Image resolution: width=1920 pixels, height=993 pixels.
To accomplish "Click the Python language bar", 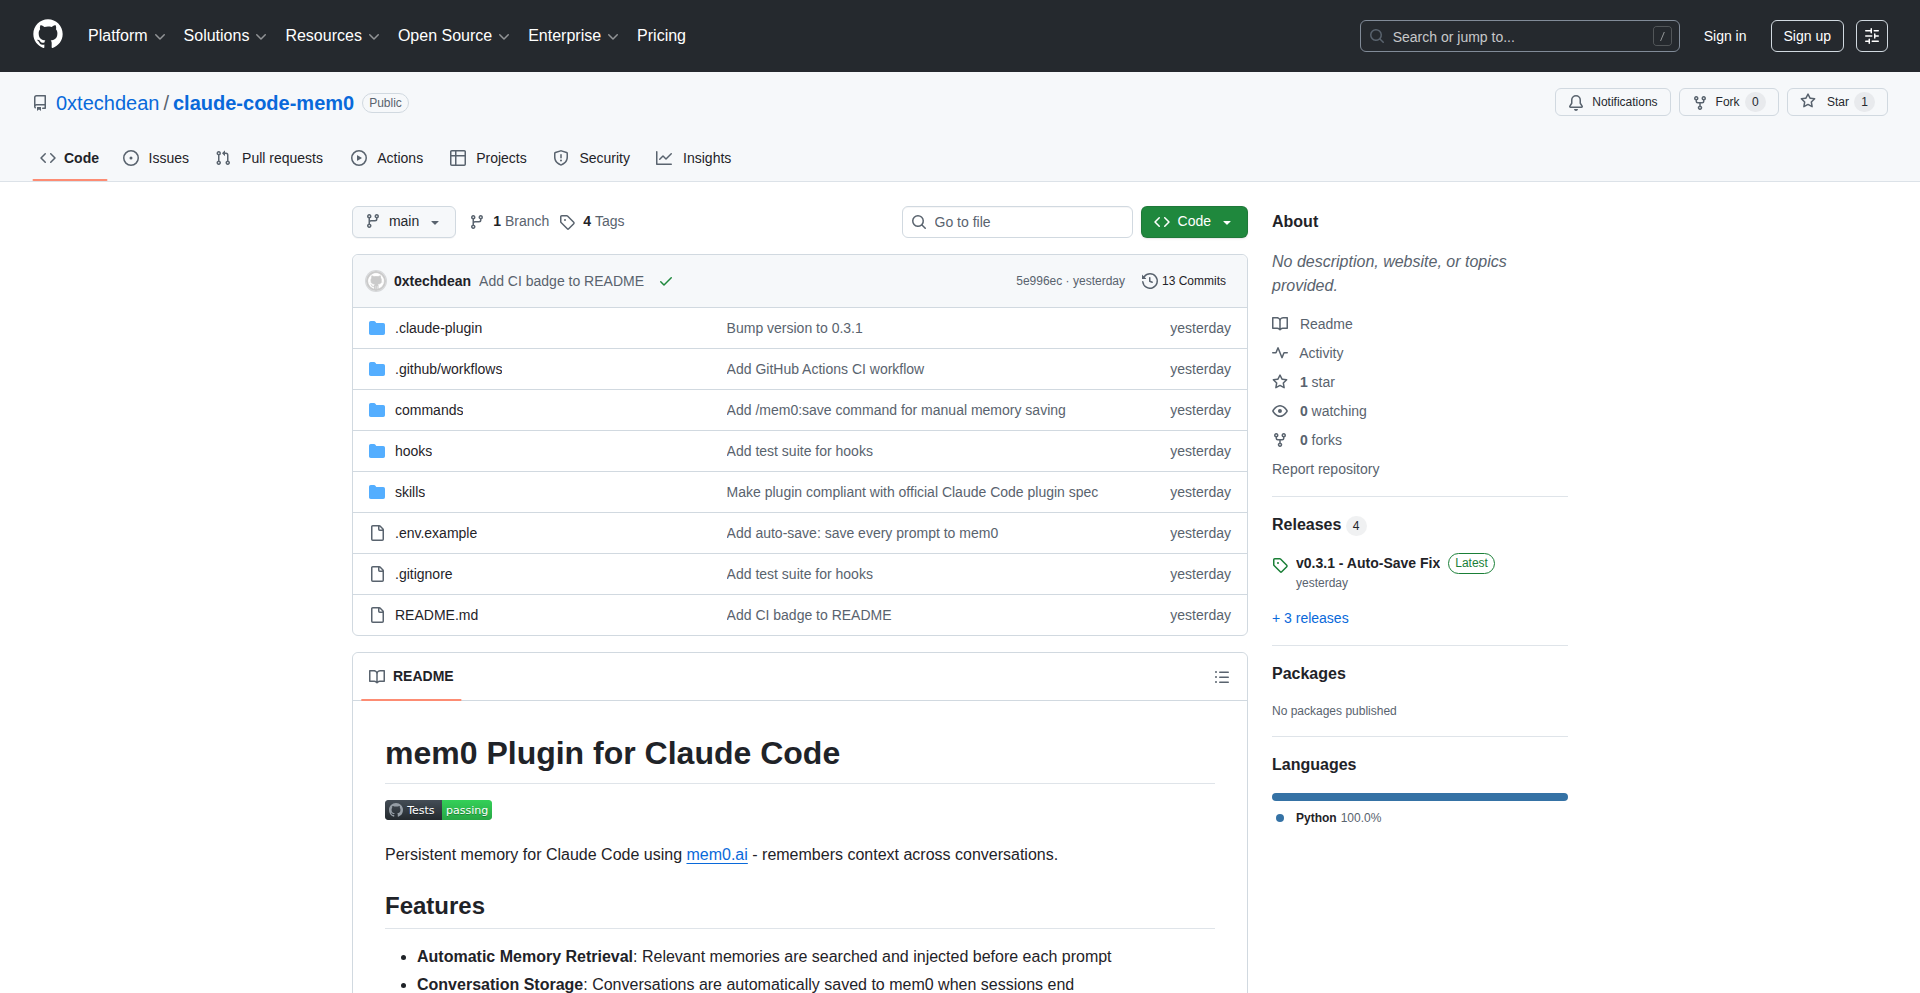I will click(x=1419, y=797).
